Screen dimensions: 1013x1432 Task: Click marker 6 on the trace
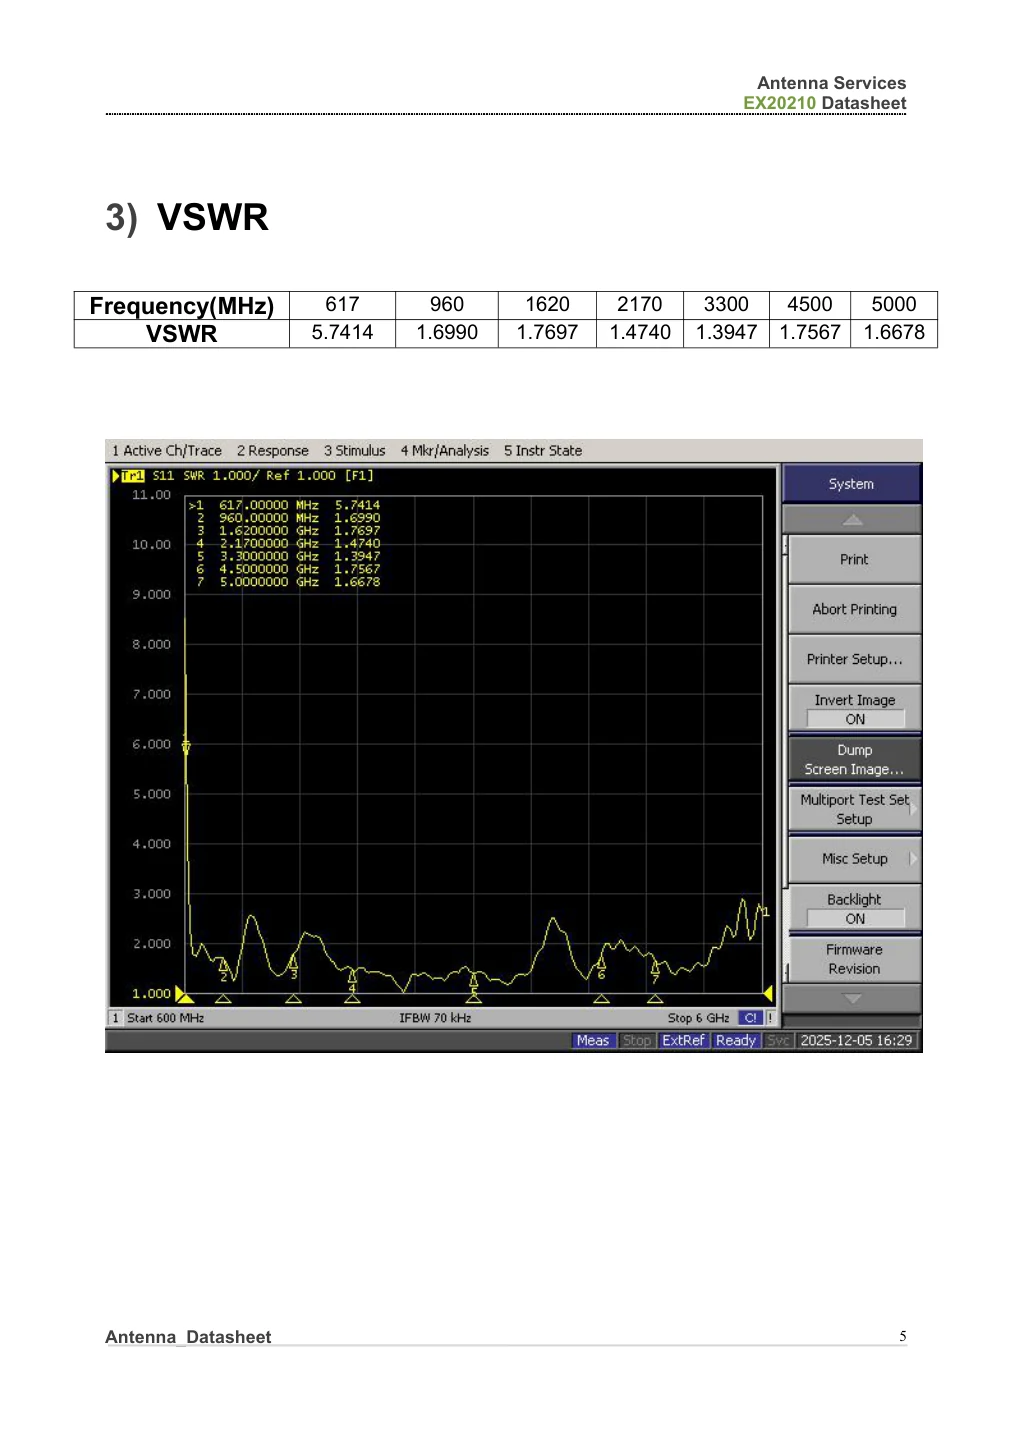601,967
